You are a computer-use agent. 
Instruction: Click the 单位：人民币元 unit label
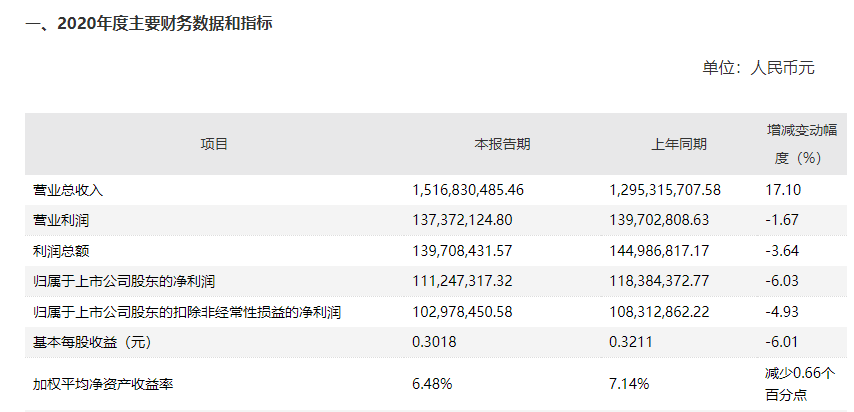[x=759, y=68]
